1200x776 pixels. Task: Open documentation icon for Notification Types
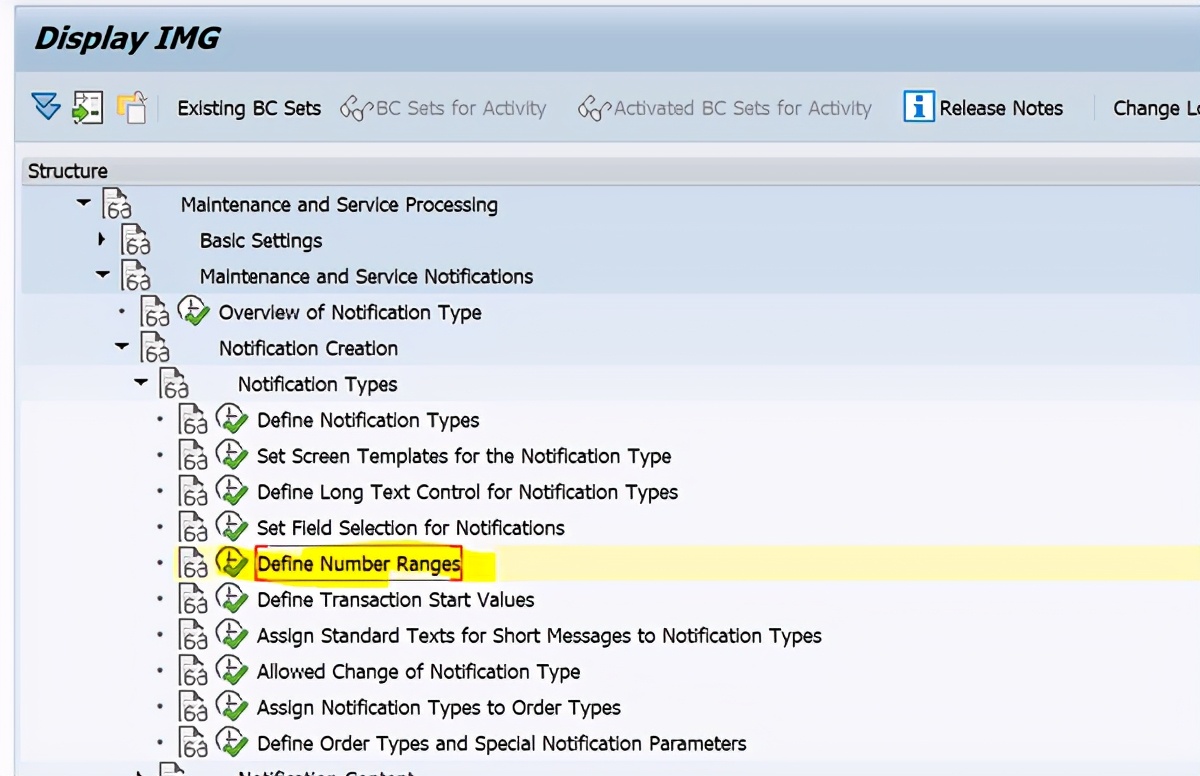tap(174, 385)
